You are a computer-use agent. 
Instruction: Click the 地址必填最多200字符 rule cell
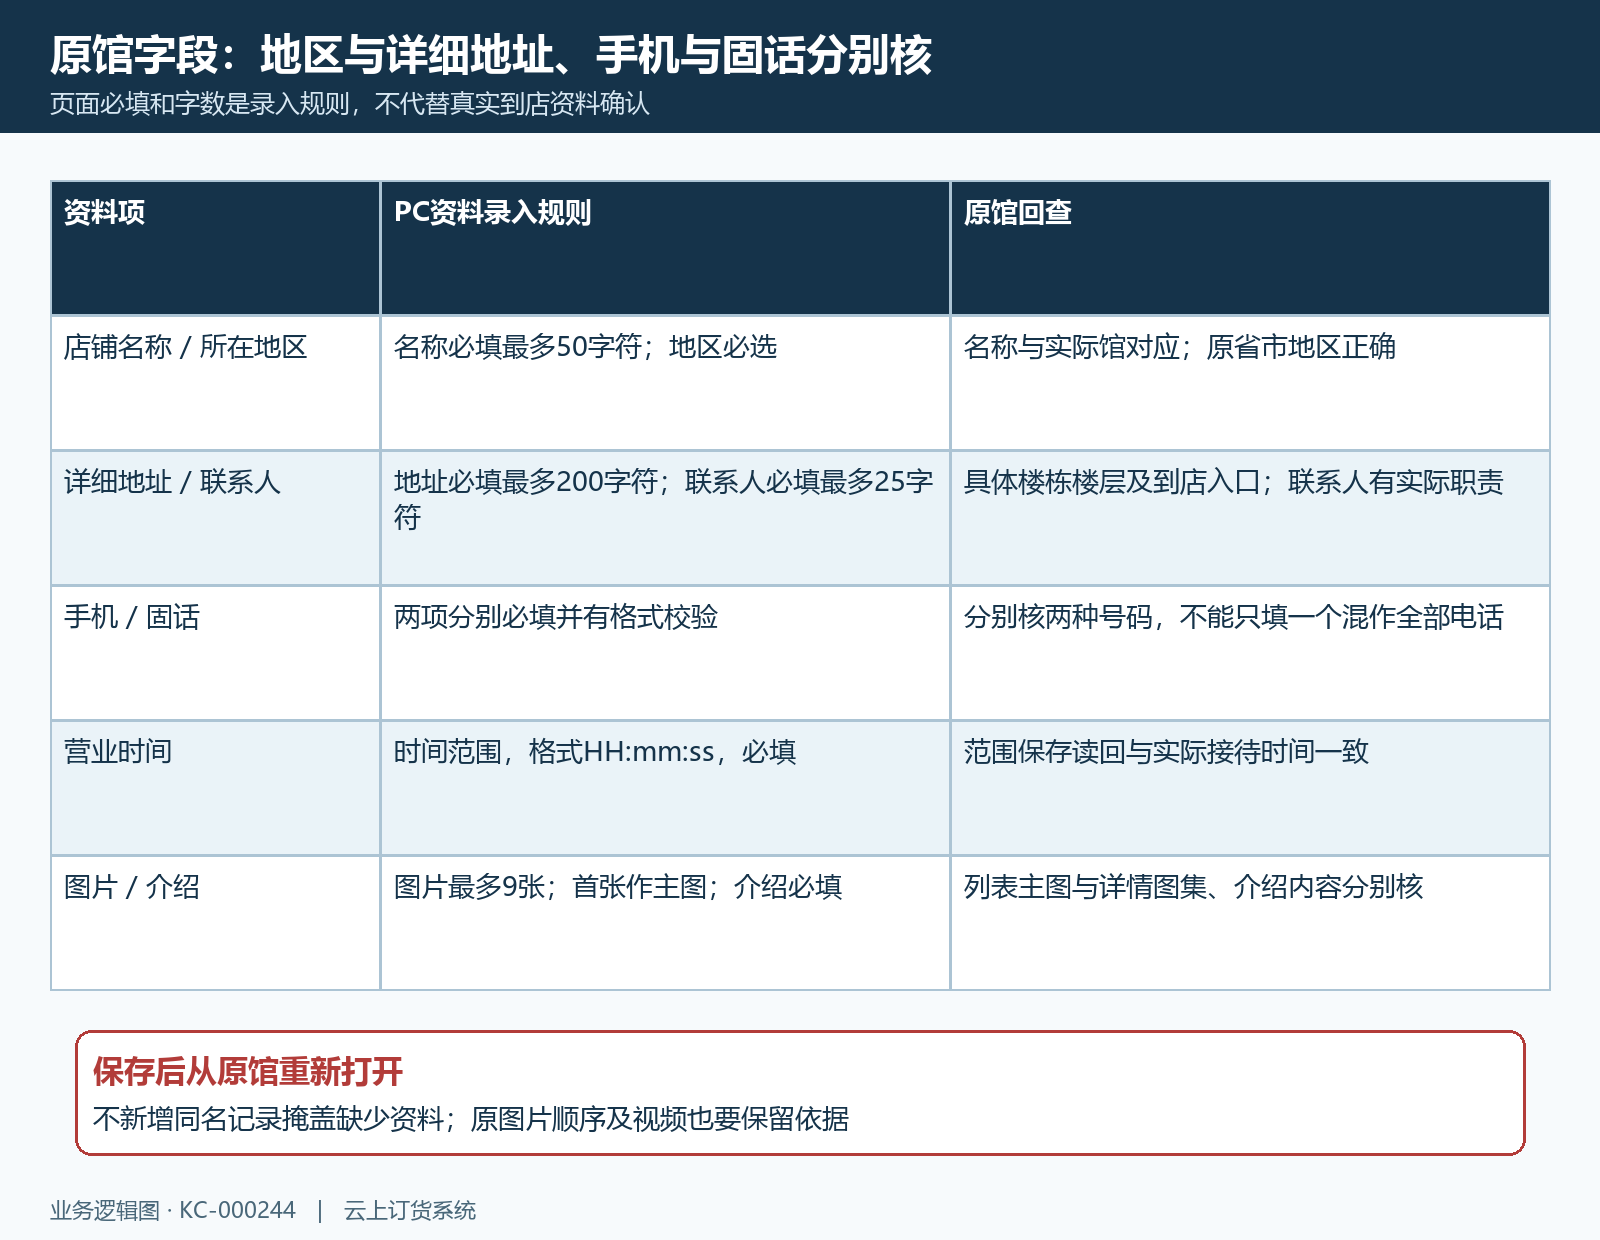click(665, 518)
